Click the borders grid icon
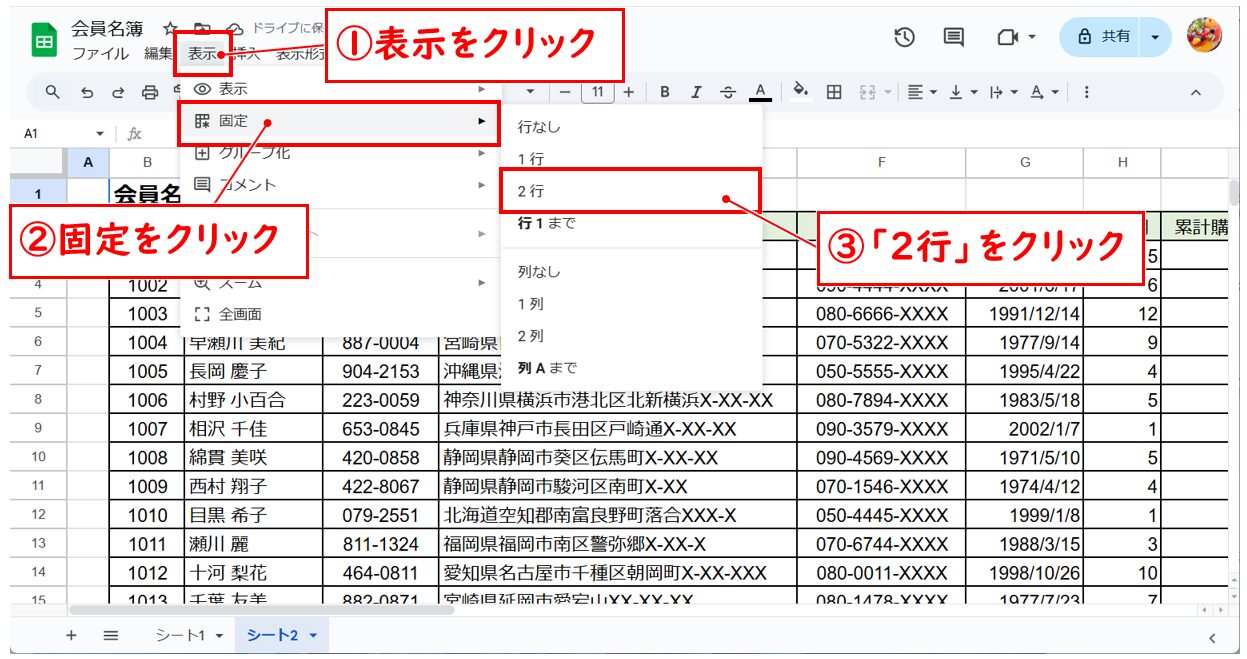The height and width of the screenshot is (659, 1247). (x=833, y=92)
